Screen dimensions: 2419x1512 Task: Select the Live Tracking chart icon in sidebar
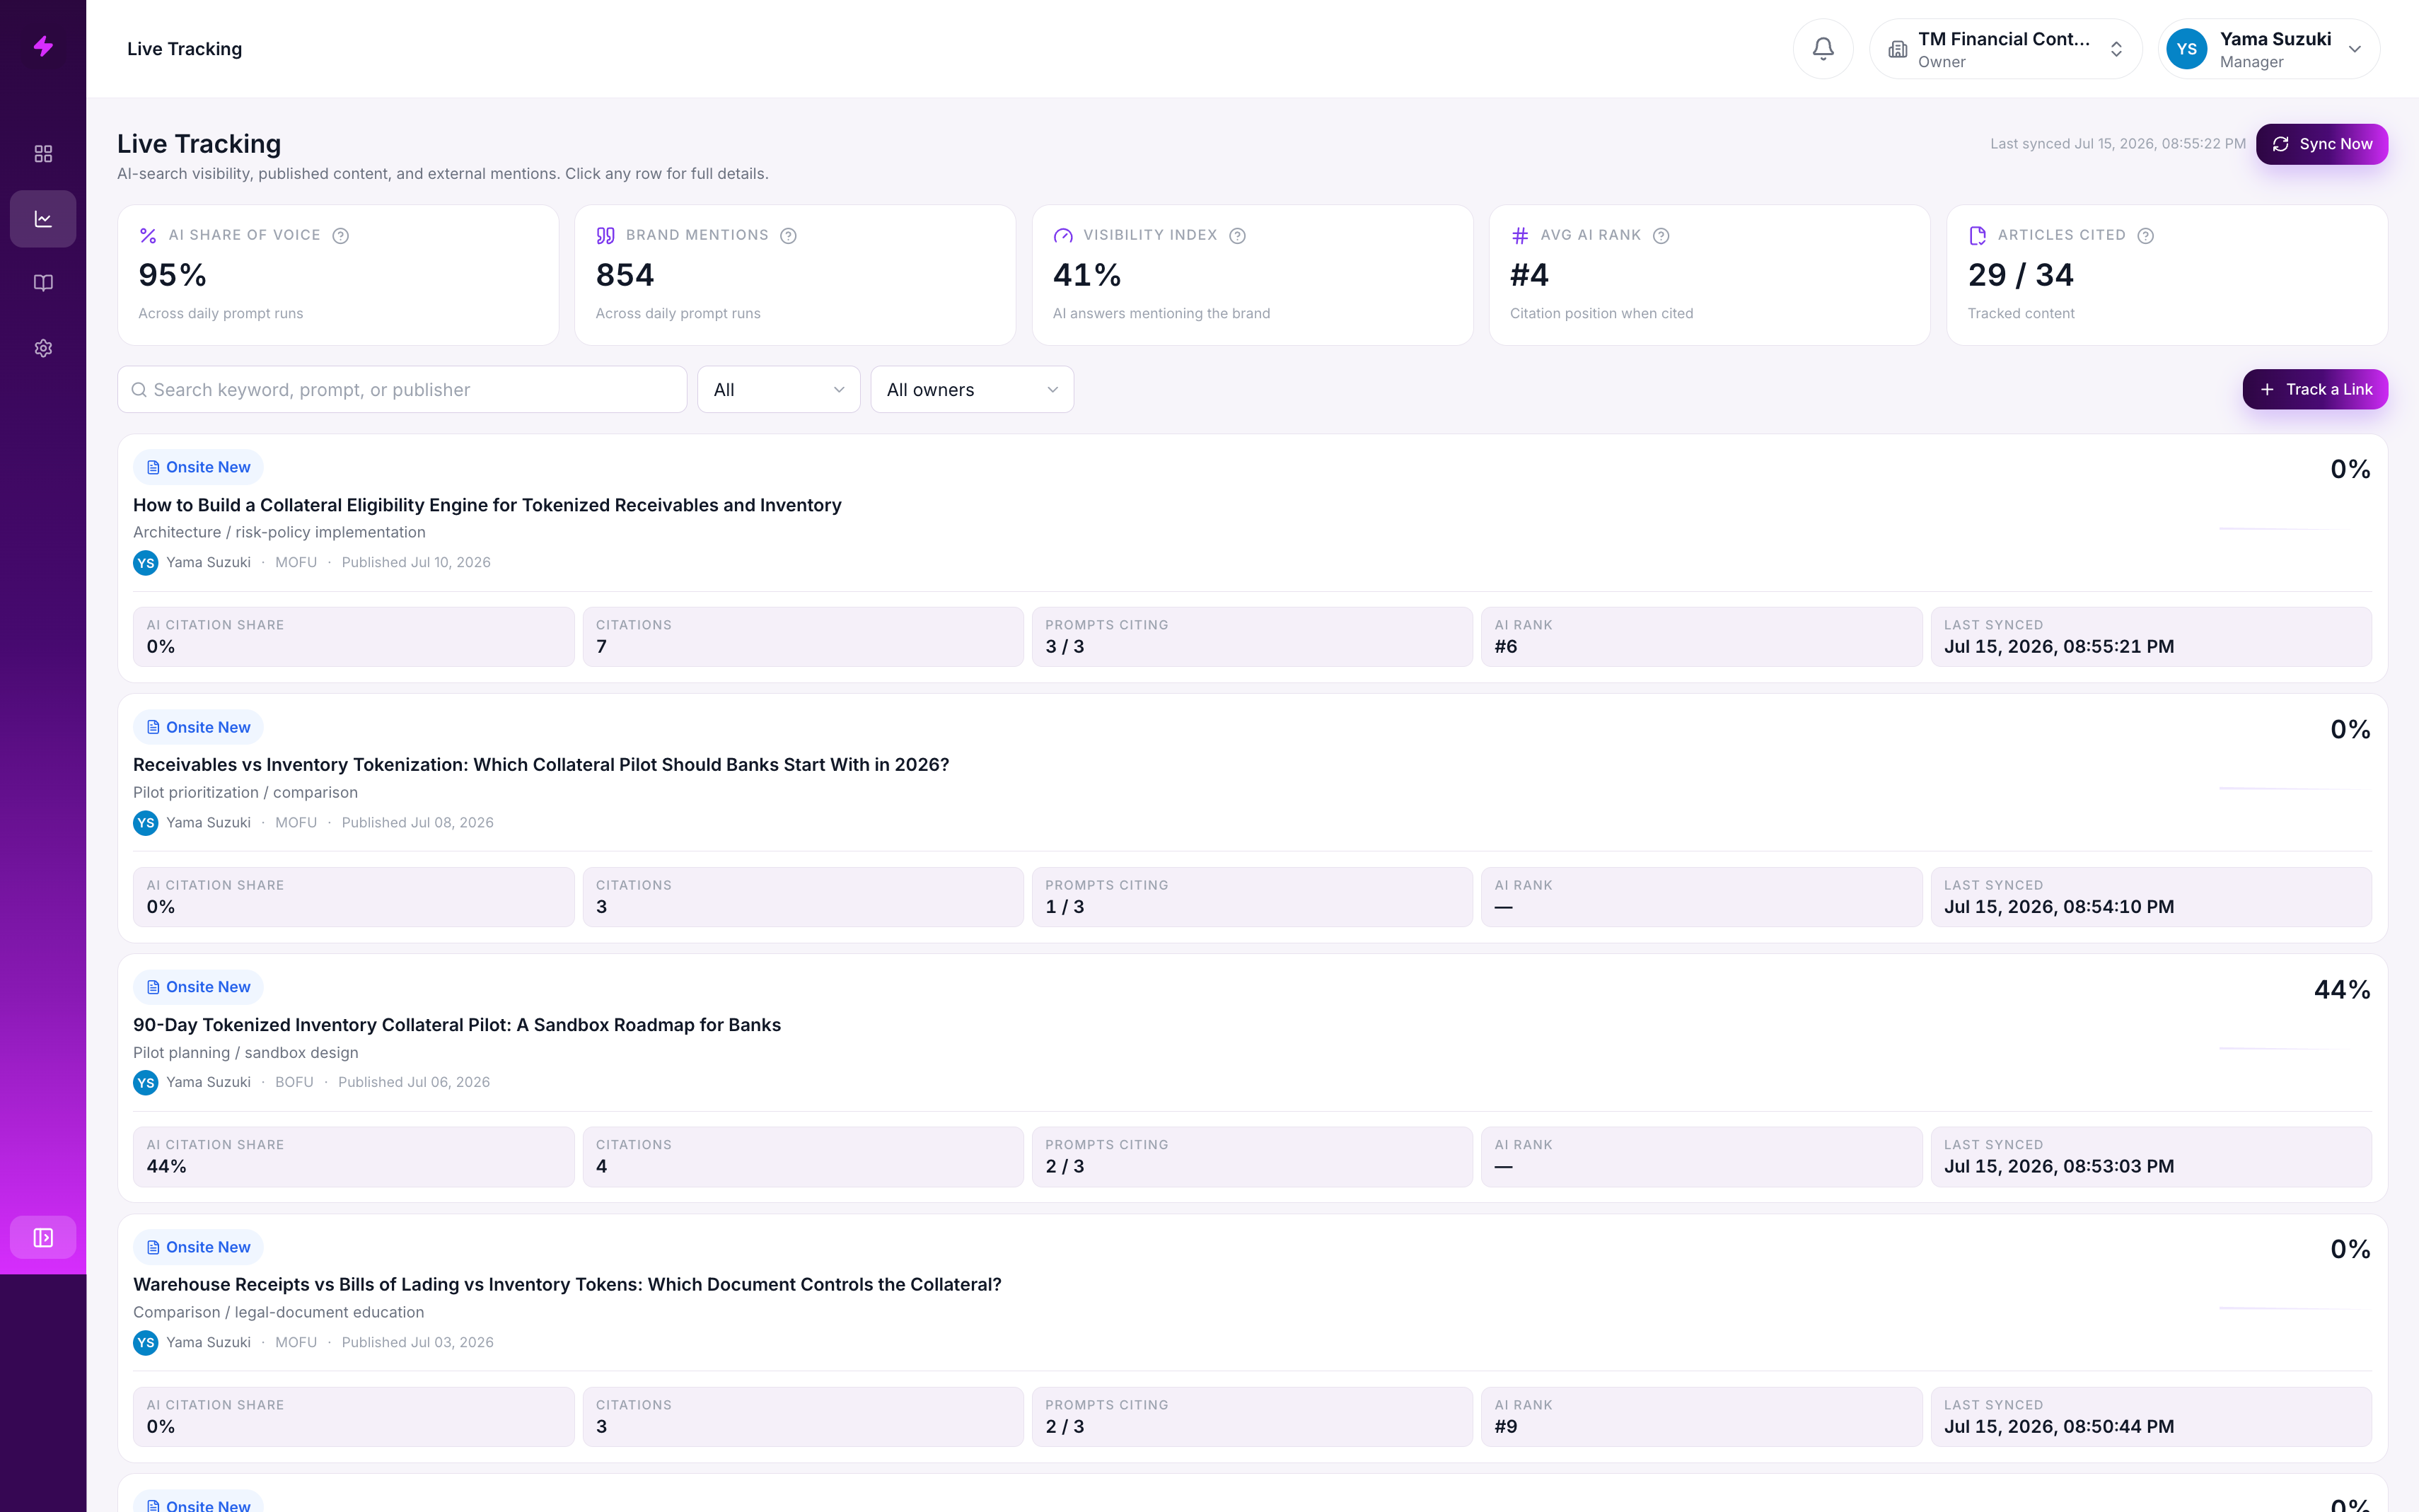coord(43,219)
